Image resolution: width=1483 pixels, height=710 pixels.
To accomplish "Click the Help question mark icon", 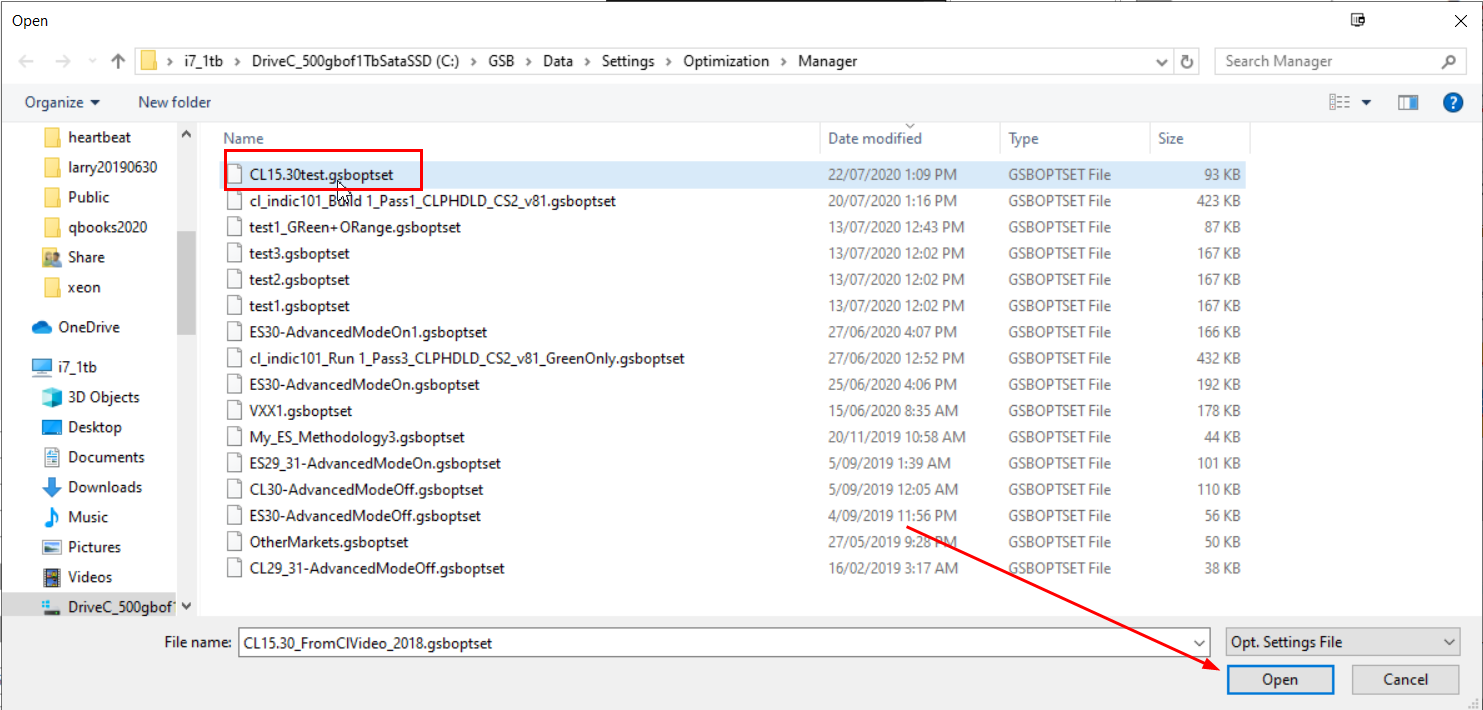I will click(x=1453, y=102).
